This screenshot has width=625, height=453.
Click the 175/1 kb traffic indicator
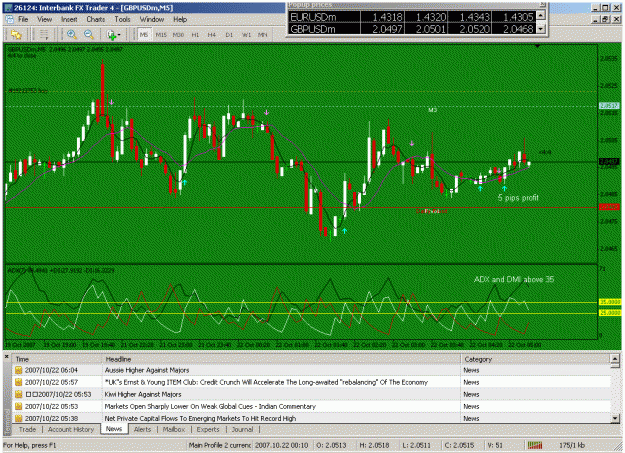coord(572,445)
